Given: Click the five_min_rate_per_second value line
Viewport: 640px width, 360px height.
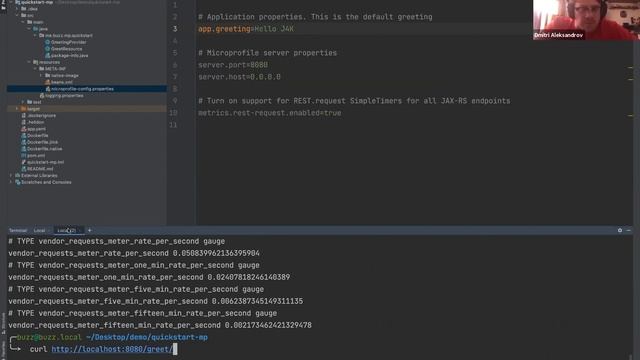Looking at the screenshot, I should 156,301.
